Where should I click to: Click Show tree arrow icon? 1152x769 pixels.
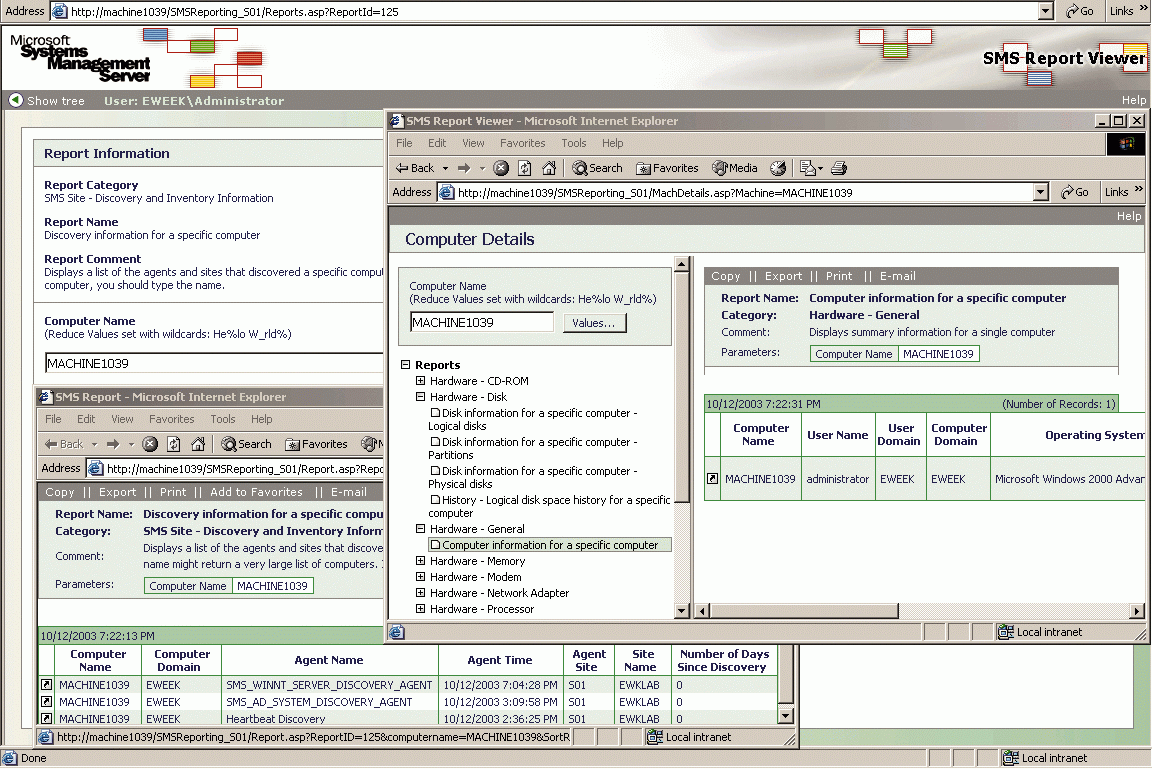point(15,101)
